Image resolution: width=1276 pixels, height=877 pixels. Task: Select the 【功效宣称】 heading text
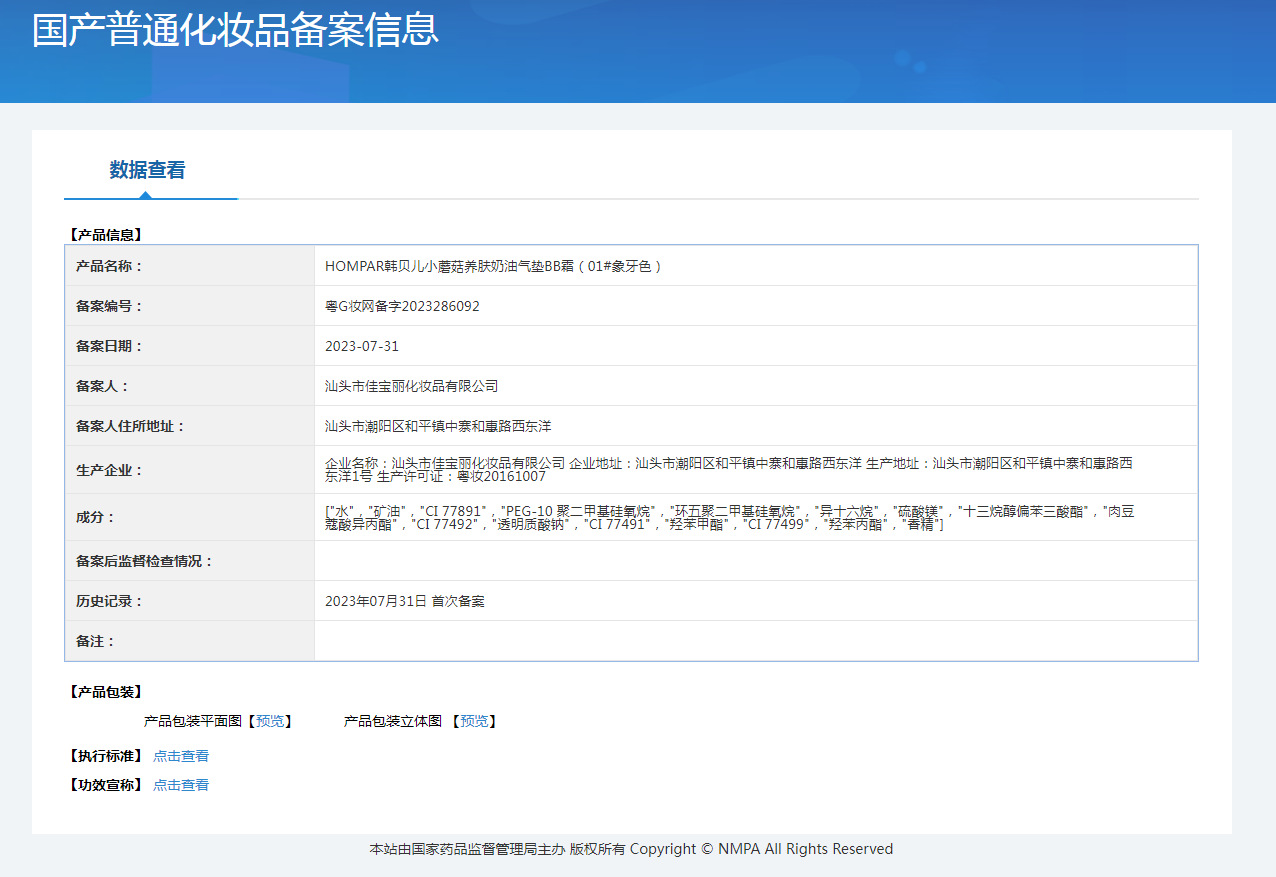tap(106, 785)
